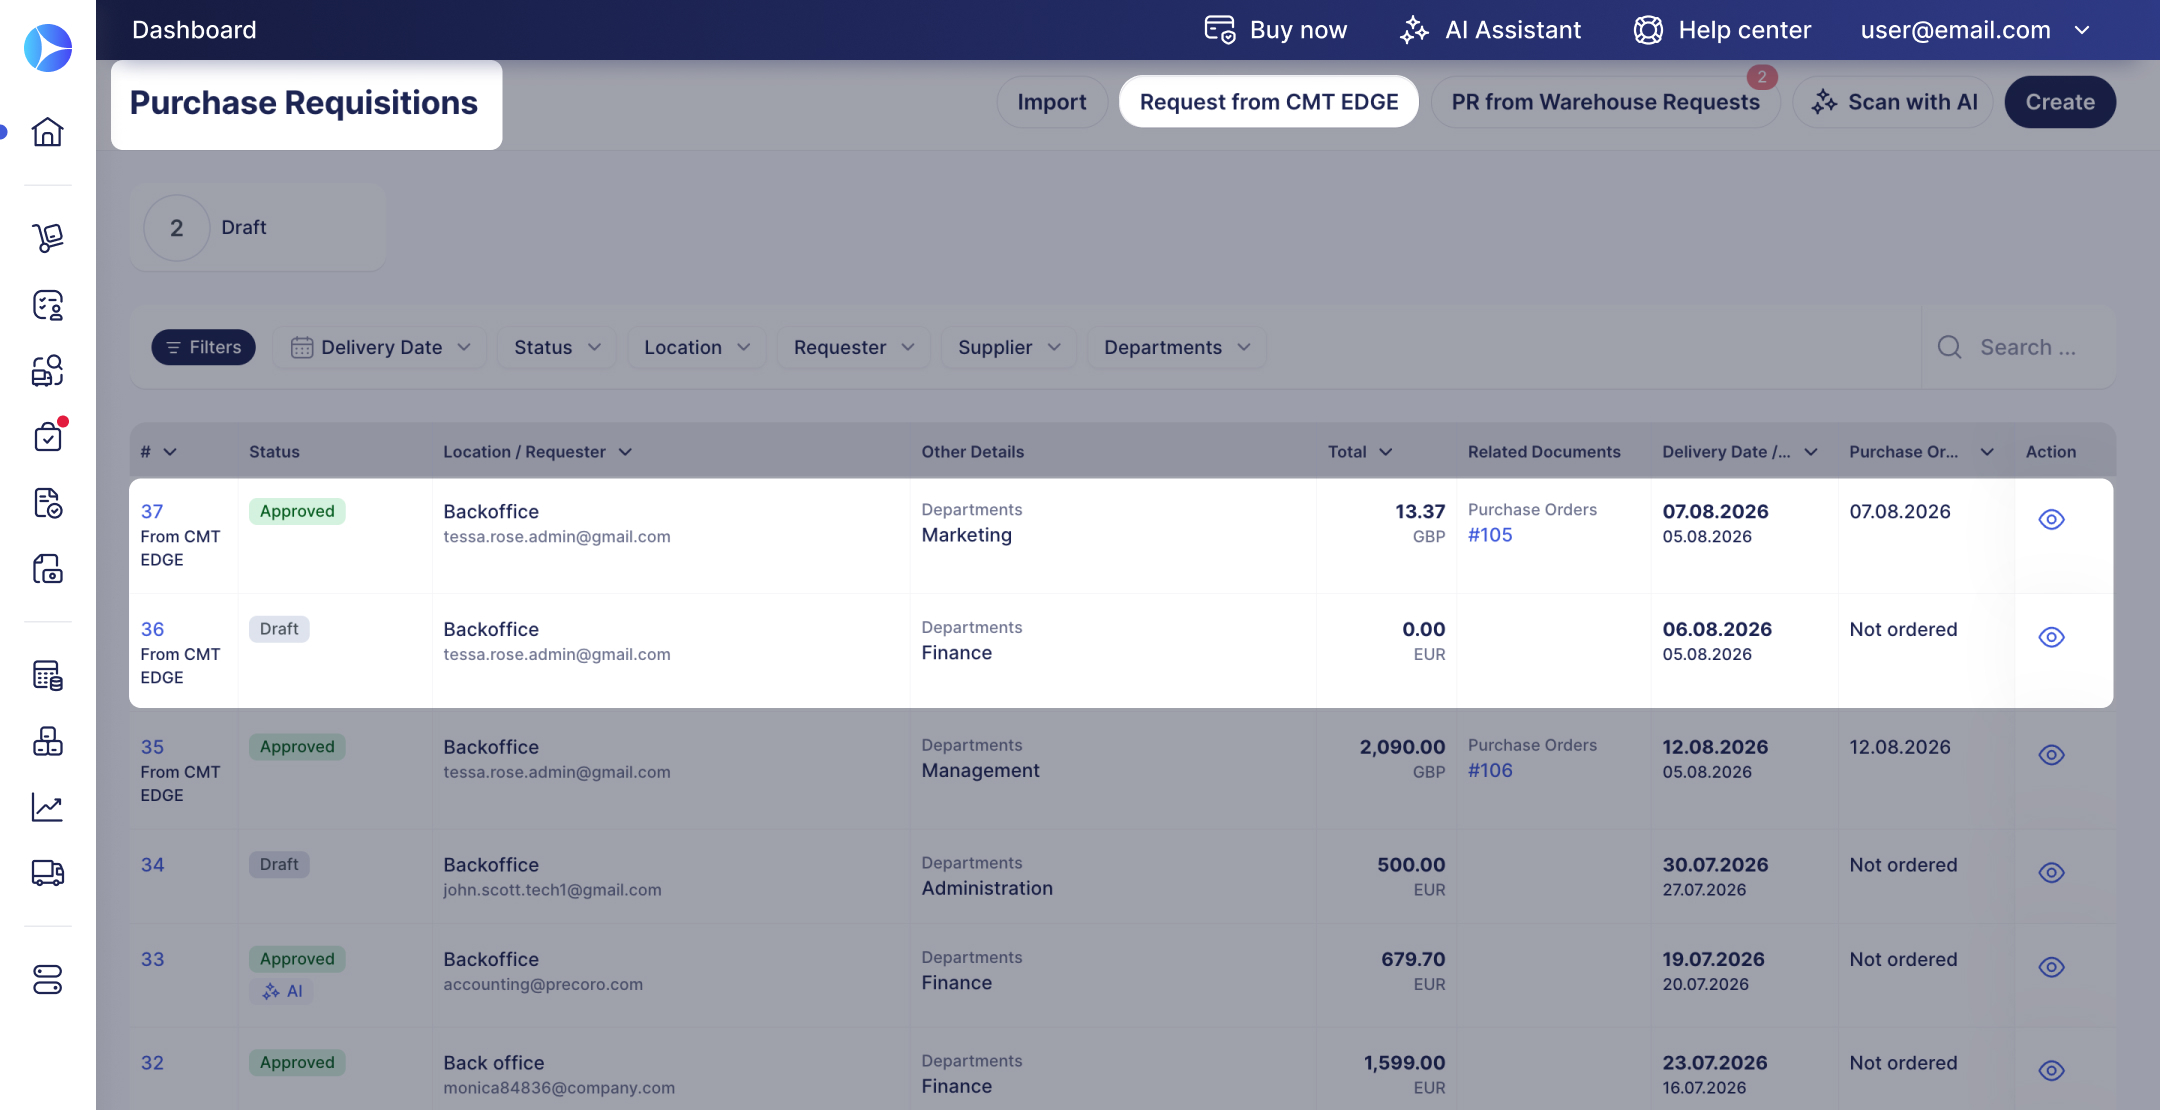
Task: Click PR from Warehouse Requests button
Action: coord(1606,102)
